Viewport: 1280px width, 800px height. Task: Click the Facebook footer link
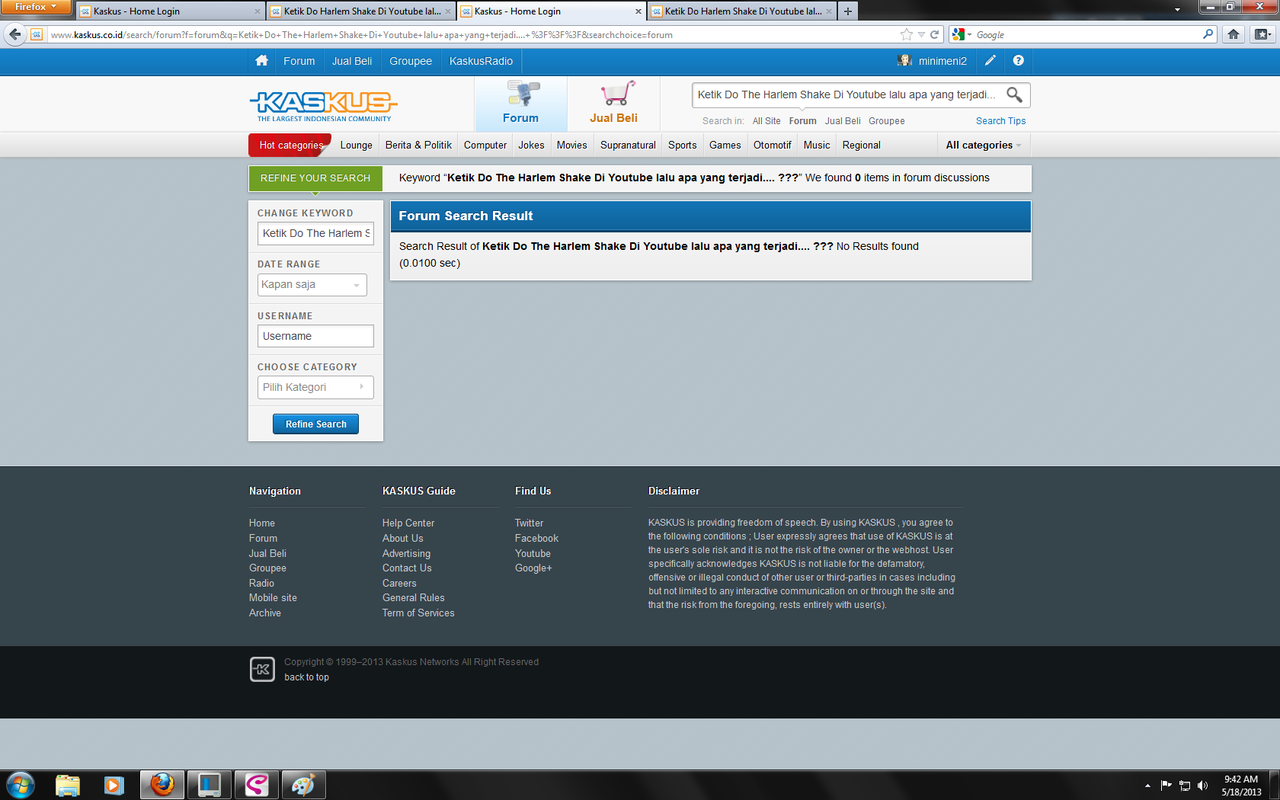pyautogui.click(x=536, y=538)
